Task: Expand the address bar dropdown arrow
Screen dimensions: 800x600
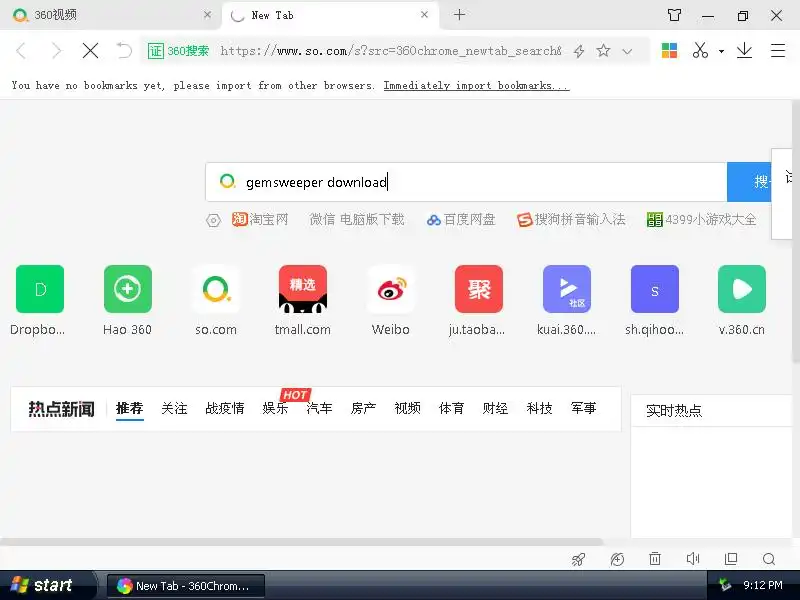Action: 628,51
